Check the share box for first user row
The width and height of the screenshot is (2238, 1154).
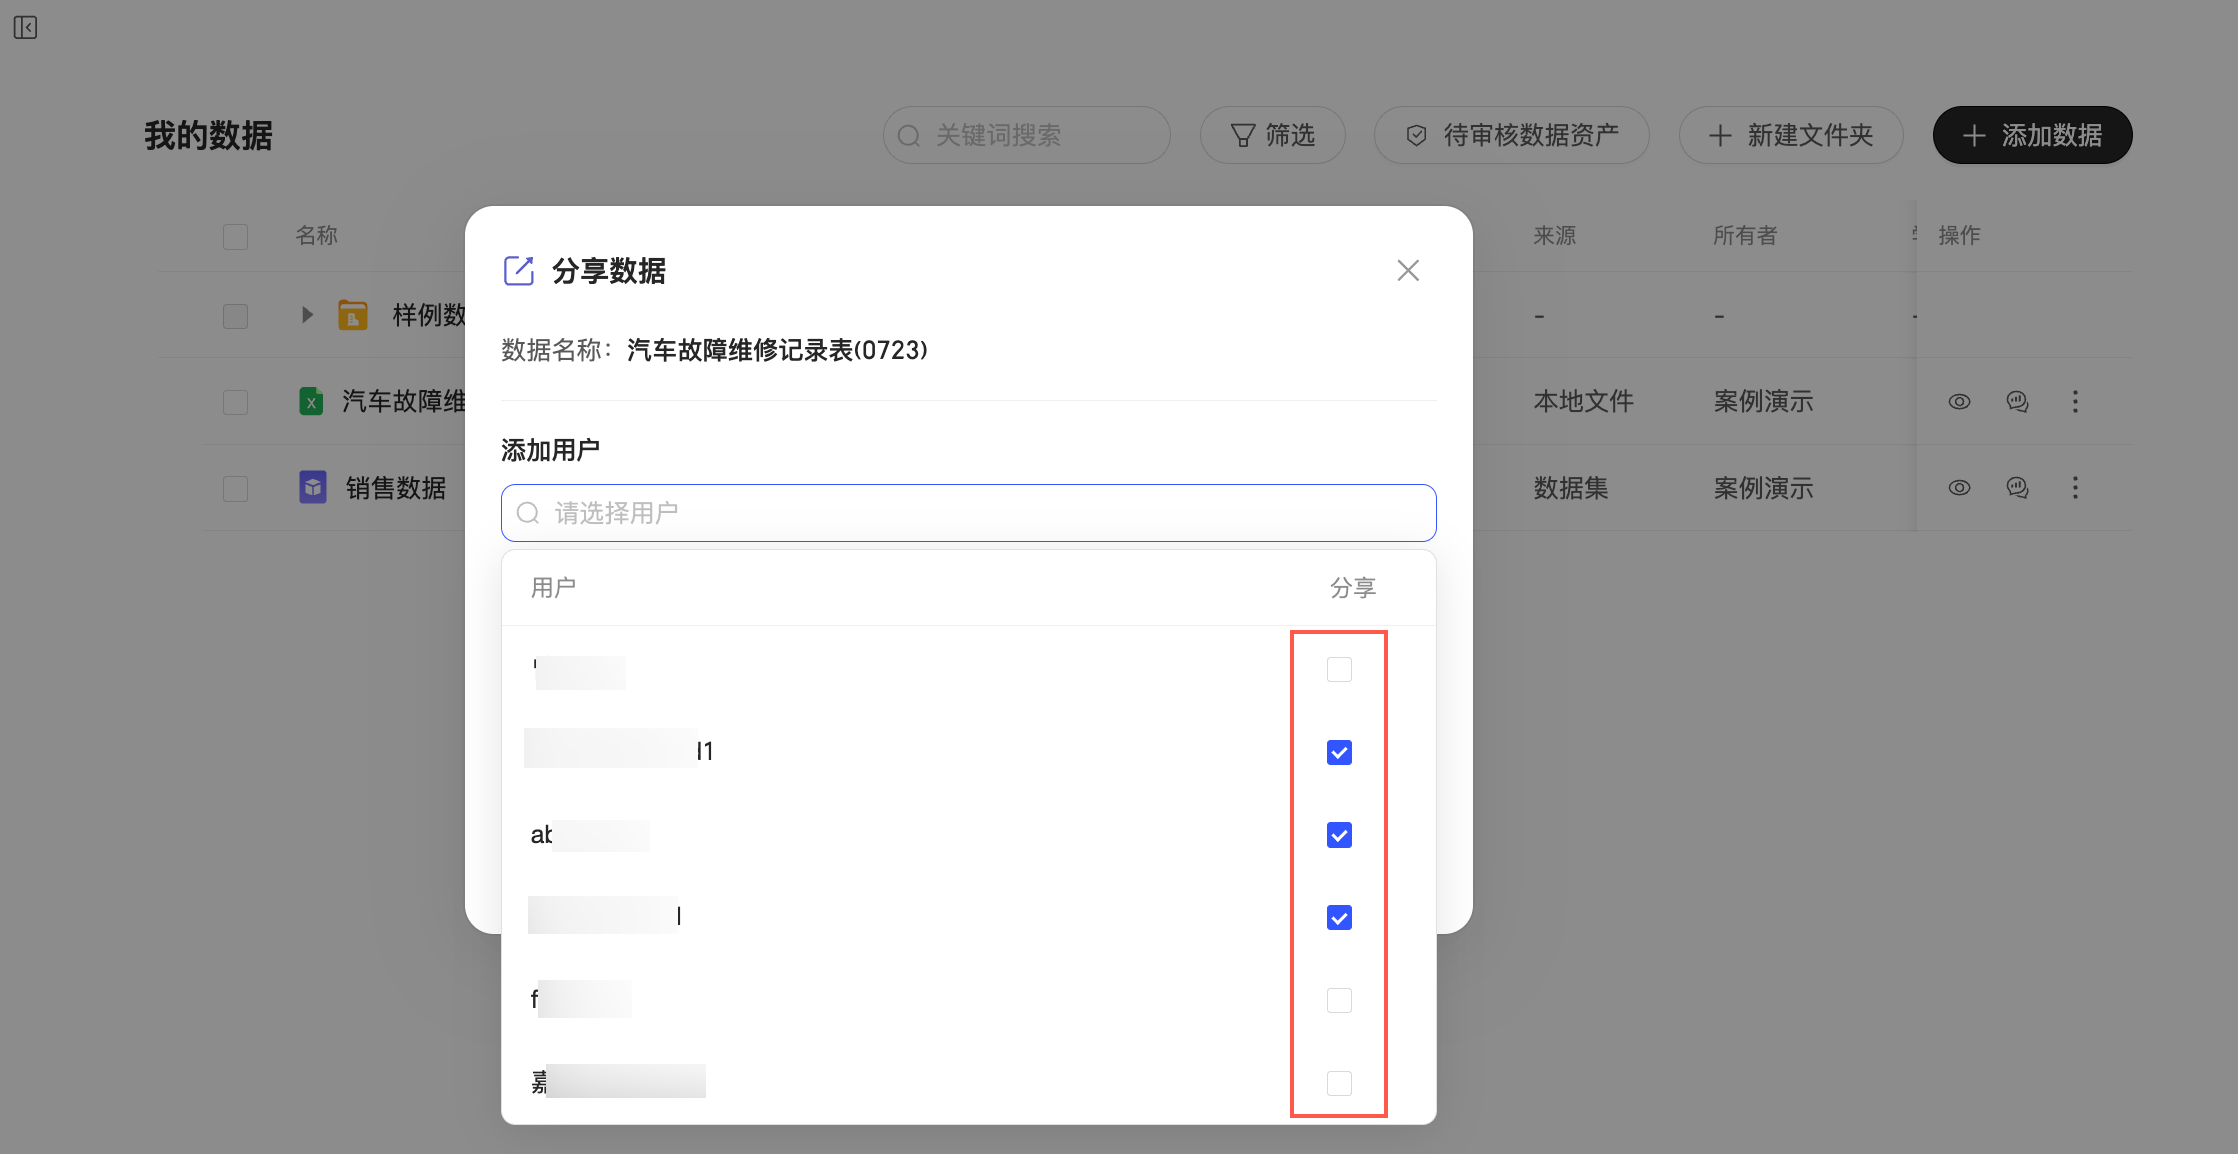[1339, 669]
